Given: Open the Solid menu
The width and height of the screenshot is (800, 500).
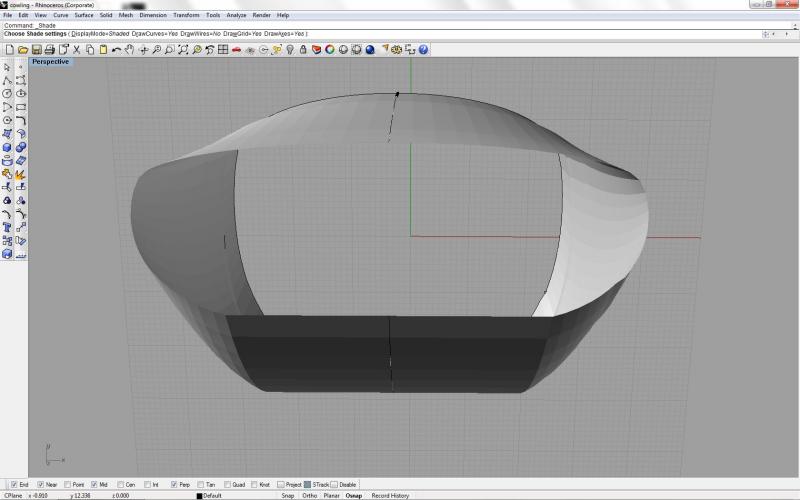Looking at the screenshot, I should 106,15.
